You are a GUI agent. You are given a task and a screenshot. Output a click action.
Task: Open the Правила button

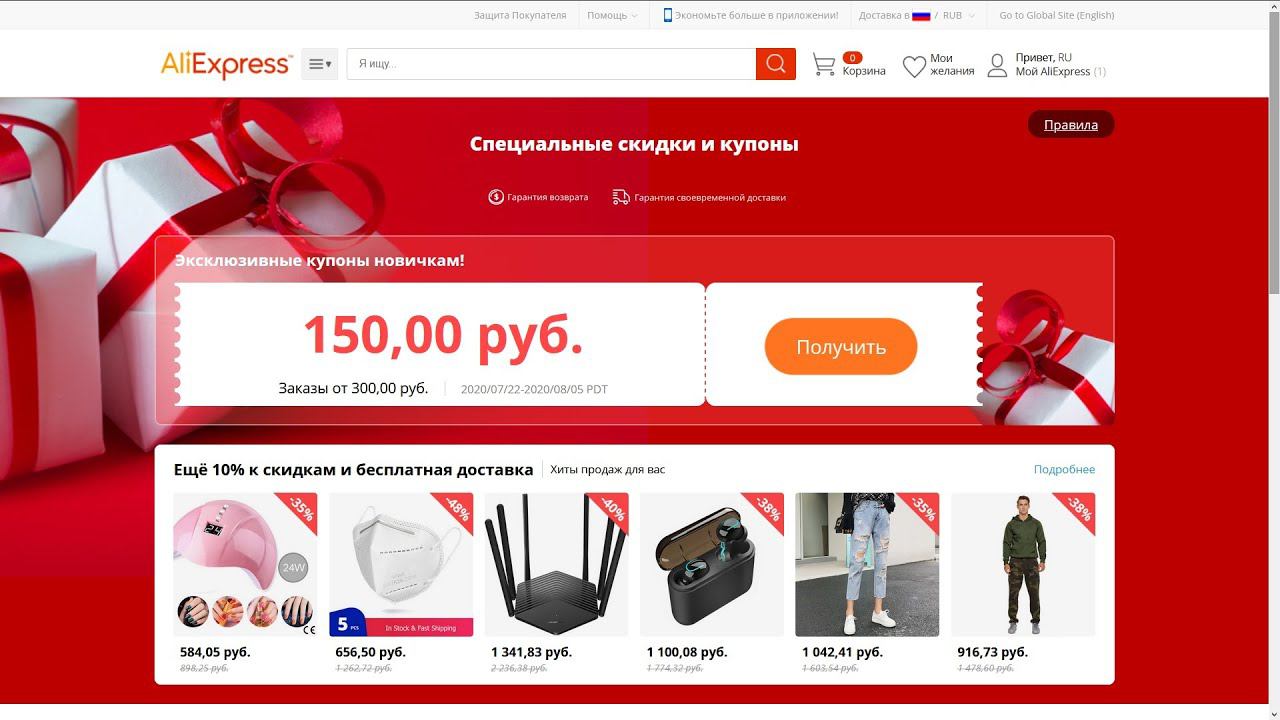1071,124
